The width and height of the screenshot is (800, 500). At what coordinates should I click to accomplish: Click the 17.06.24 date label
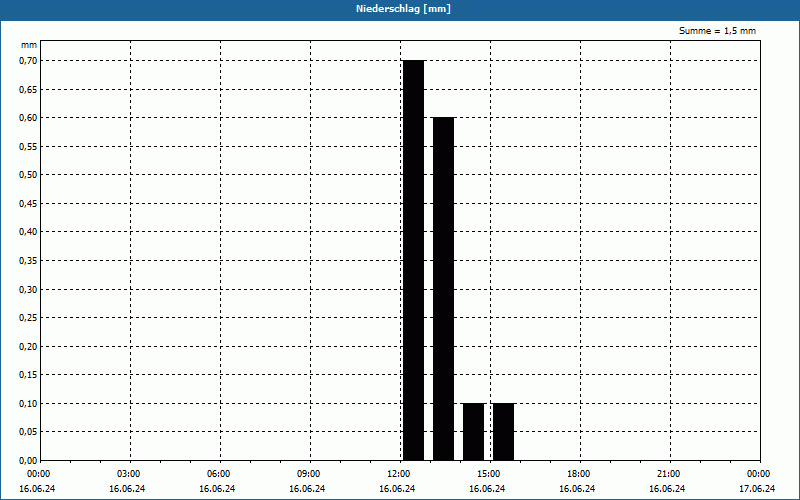coord(757,489)
